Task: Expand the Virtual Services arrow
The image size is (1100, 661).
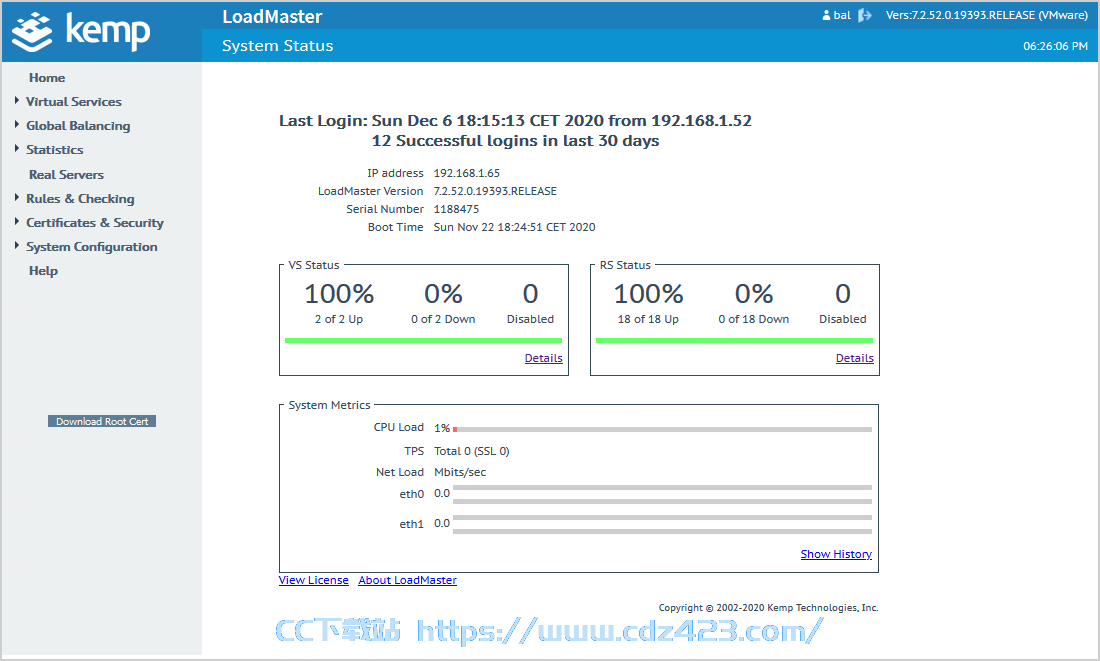Action: (17, 101)
